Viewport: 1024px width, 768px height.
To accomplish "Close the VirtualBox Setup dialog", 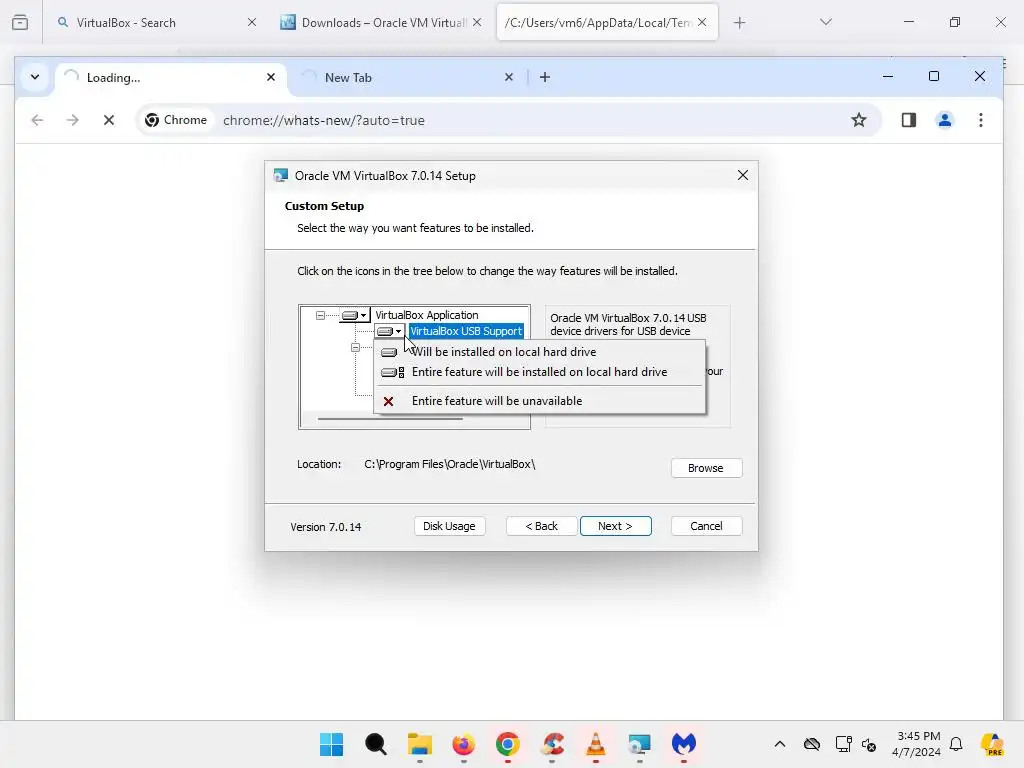I will (743, 175).
